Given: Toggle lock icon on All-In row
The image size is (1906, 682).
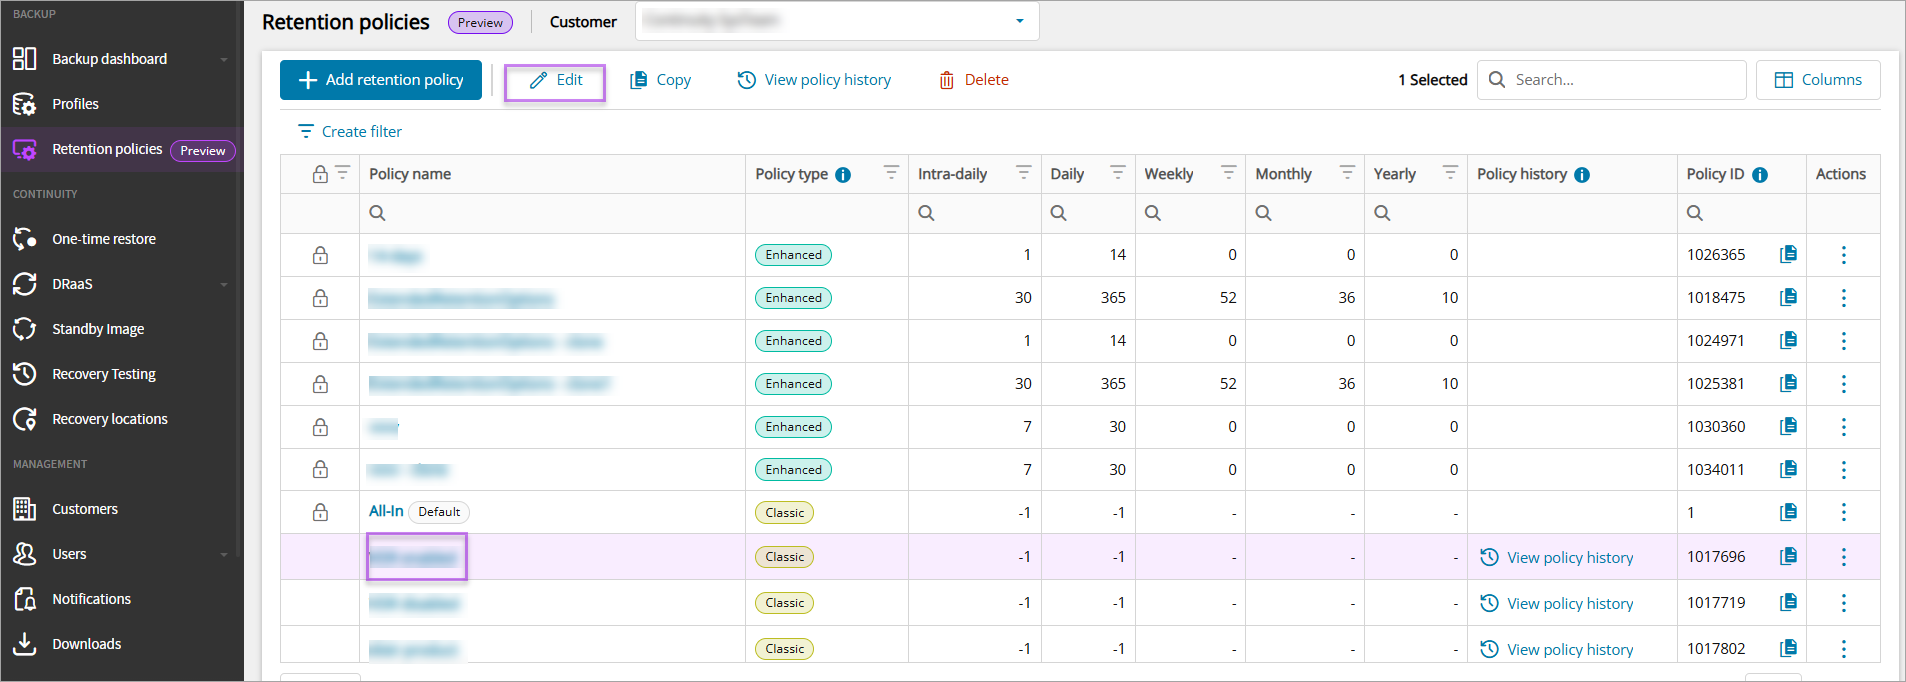Looking at the screenshot, I should click(x=320, y=512).
